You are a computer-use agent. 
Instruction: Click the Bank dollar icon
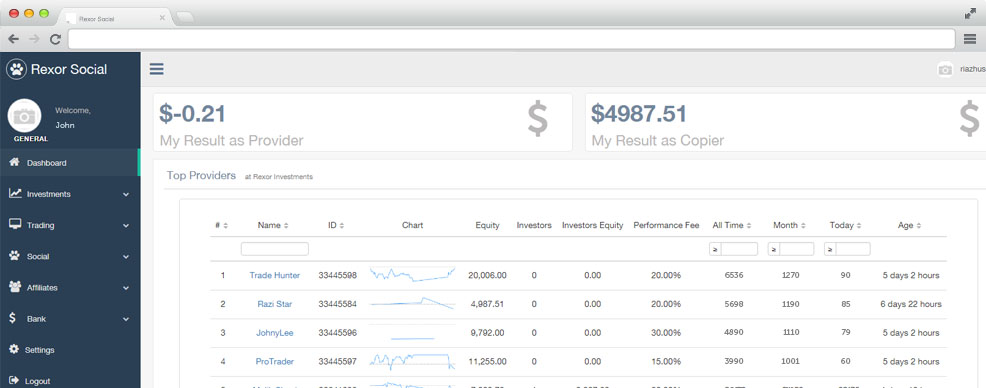coord(13,318)
